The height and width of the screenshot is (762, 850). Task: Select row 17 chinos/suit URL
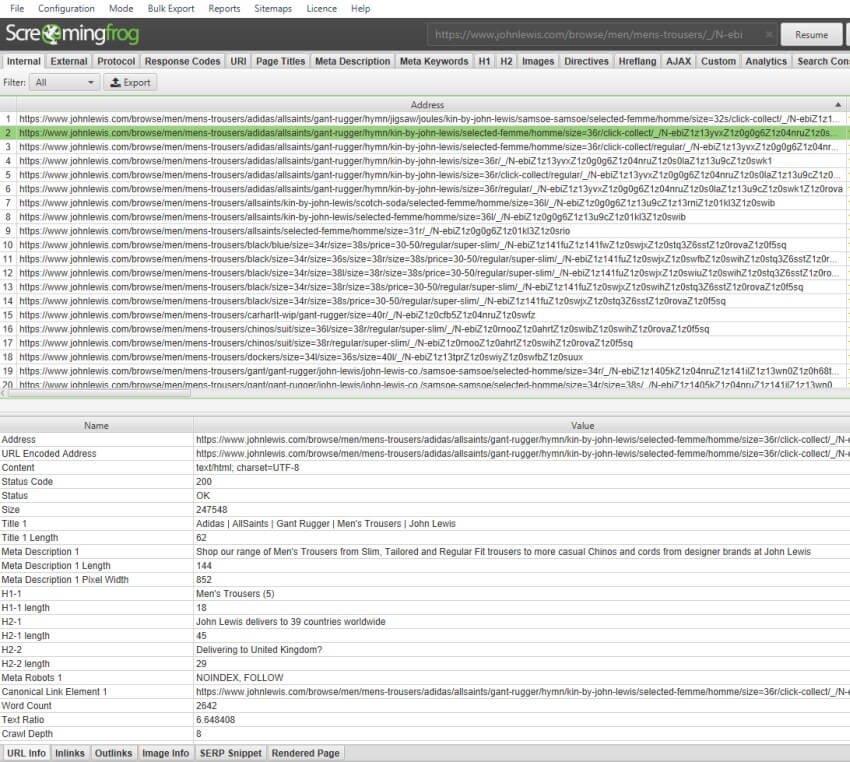point(326,343)
